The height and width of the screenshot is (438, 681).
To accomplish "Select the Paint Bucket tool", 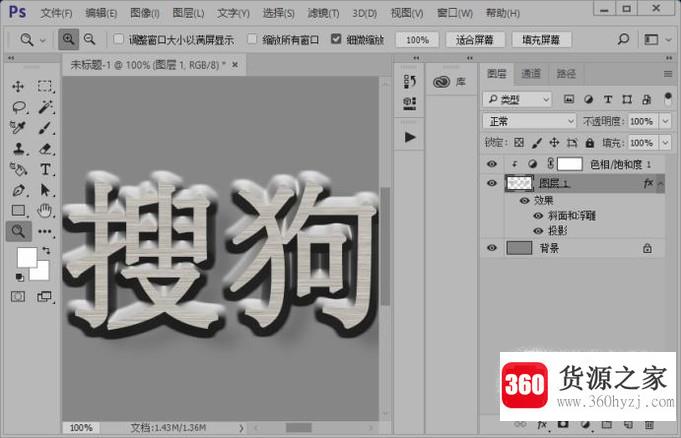I will [18, 169].
